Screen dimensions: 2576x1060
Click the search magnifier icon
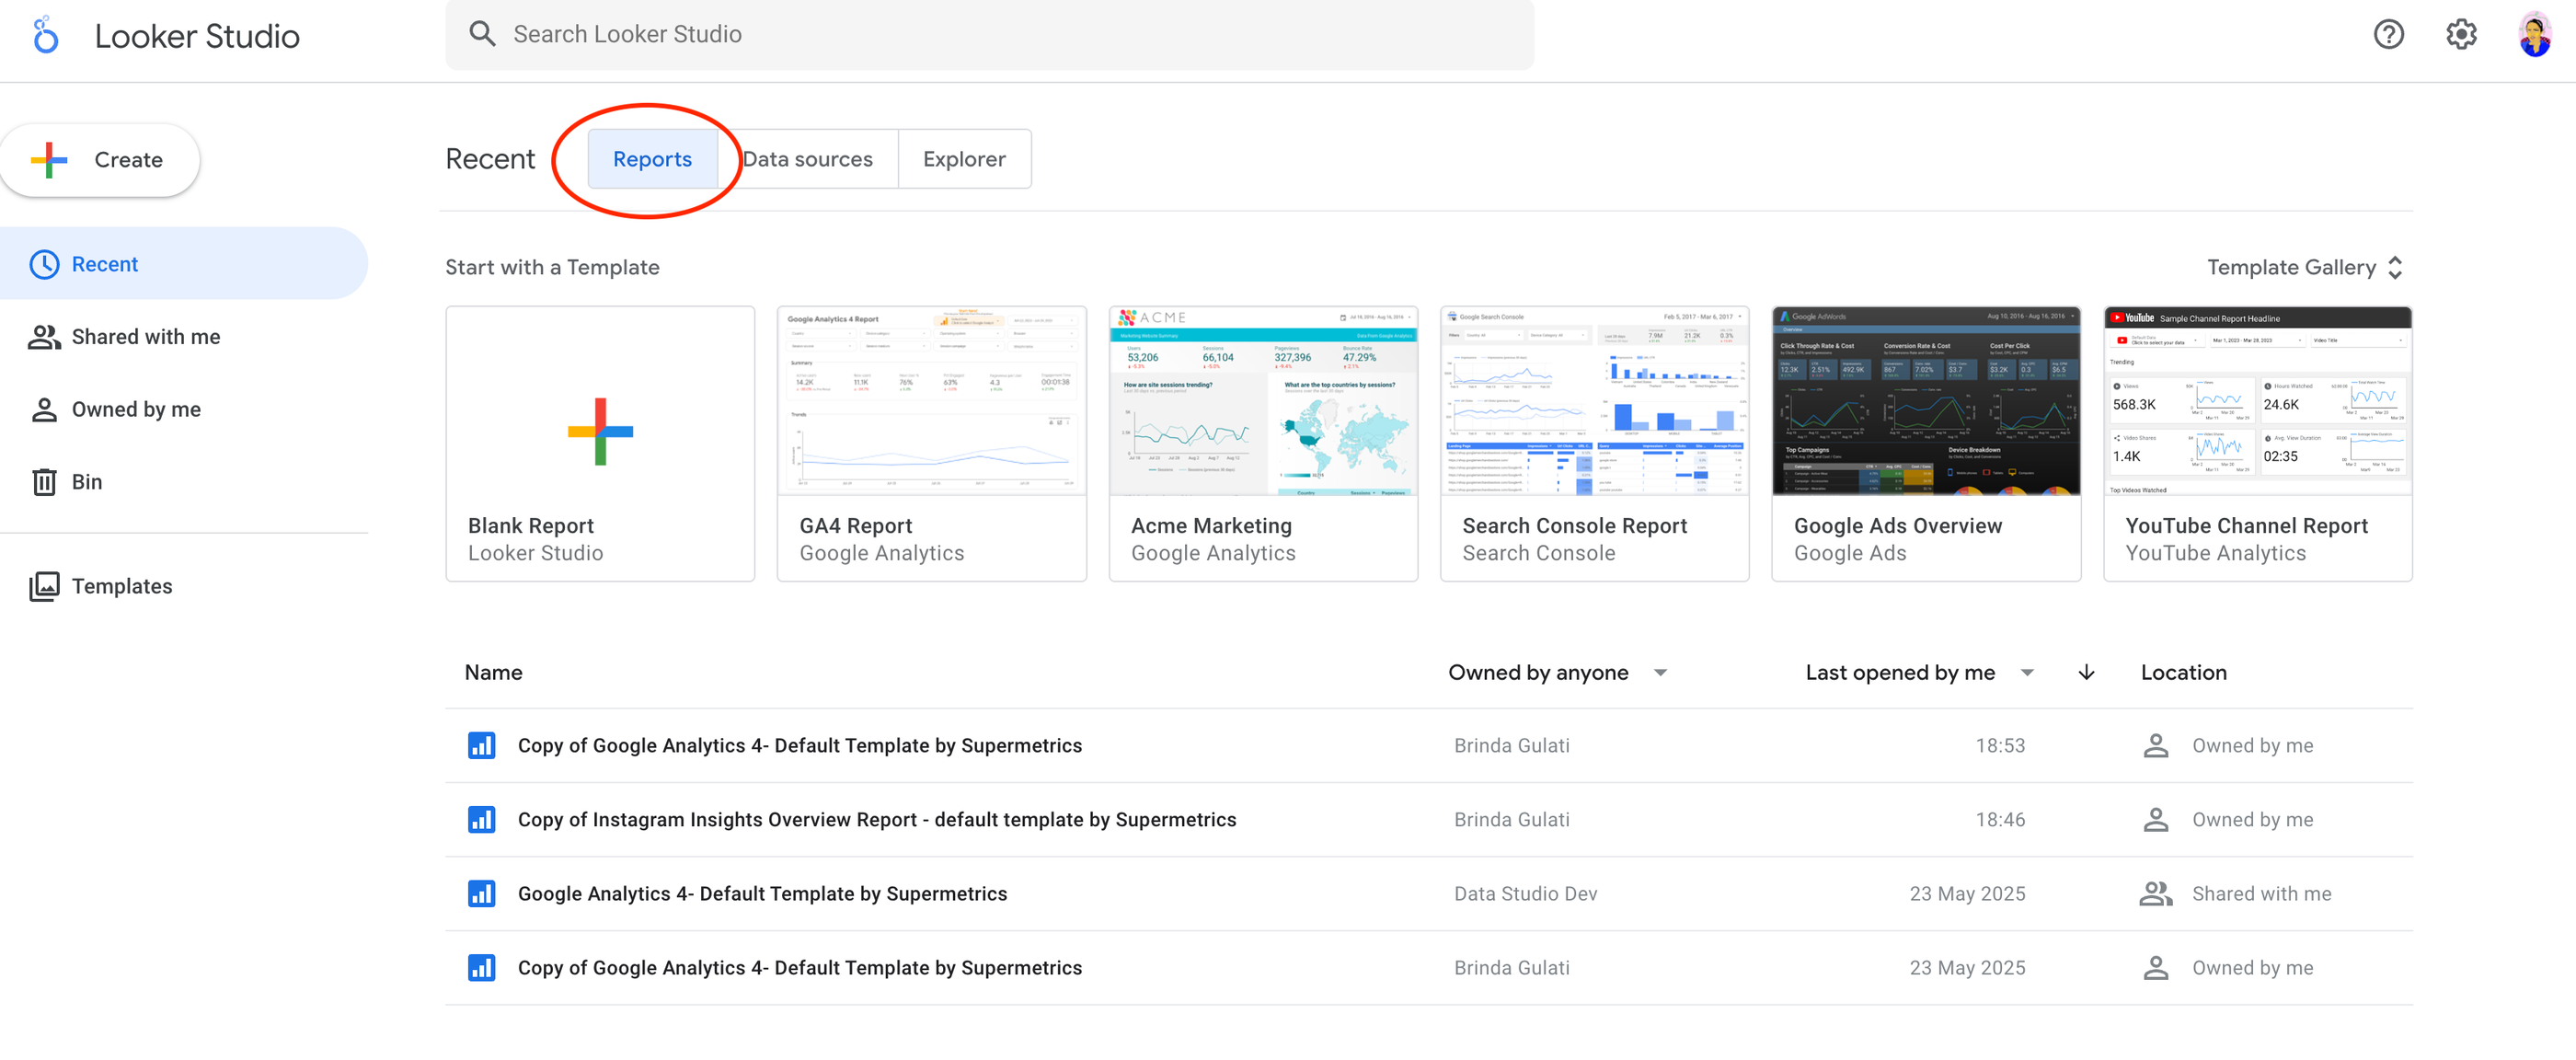[x=482, y=33]
